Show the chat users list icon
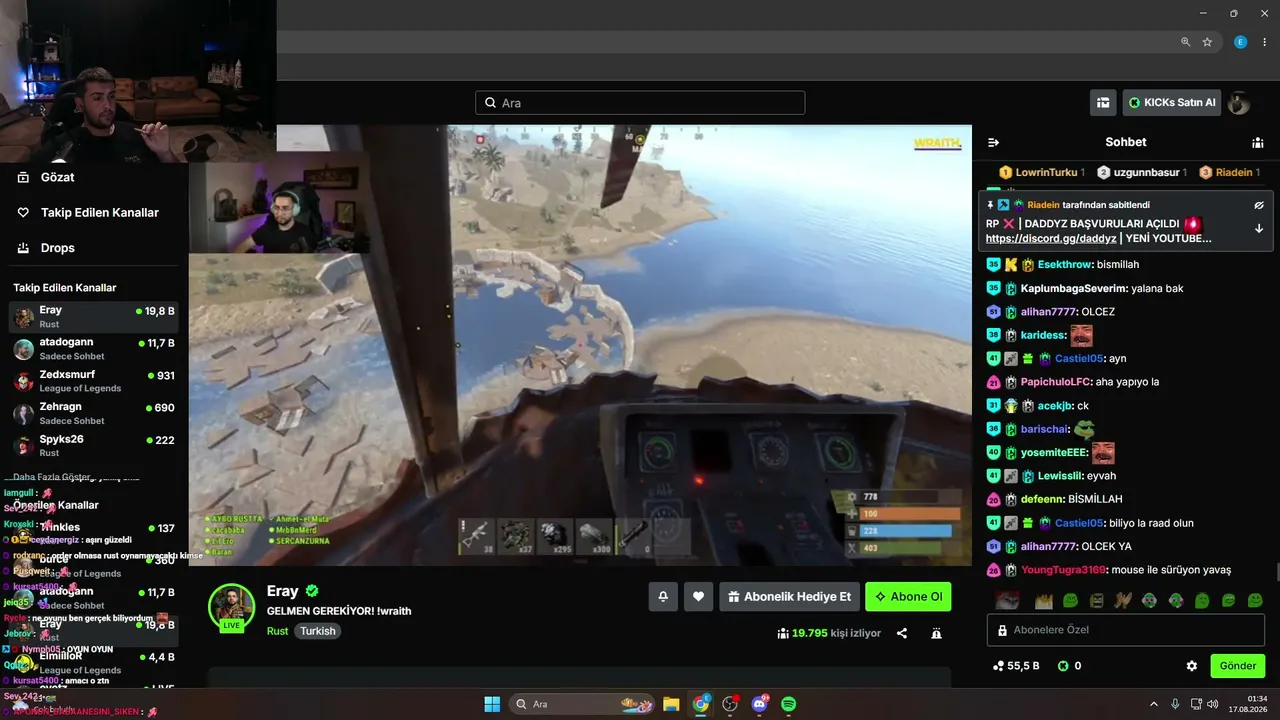 1258,142
